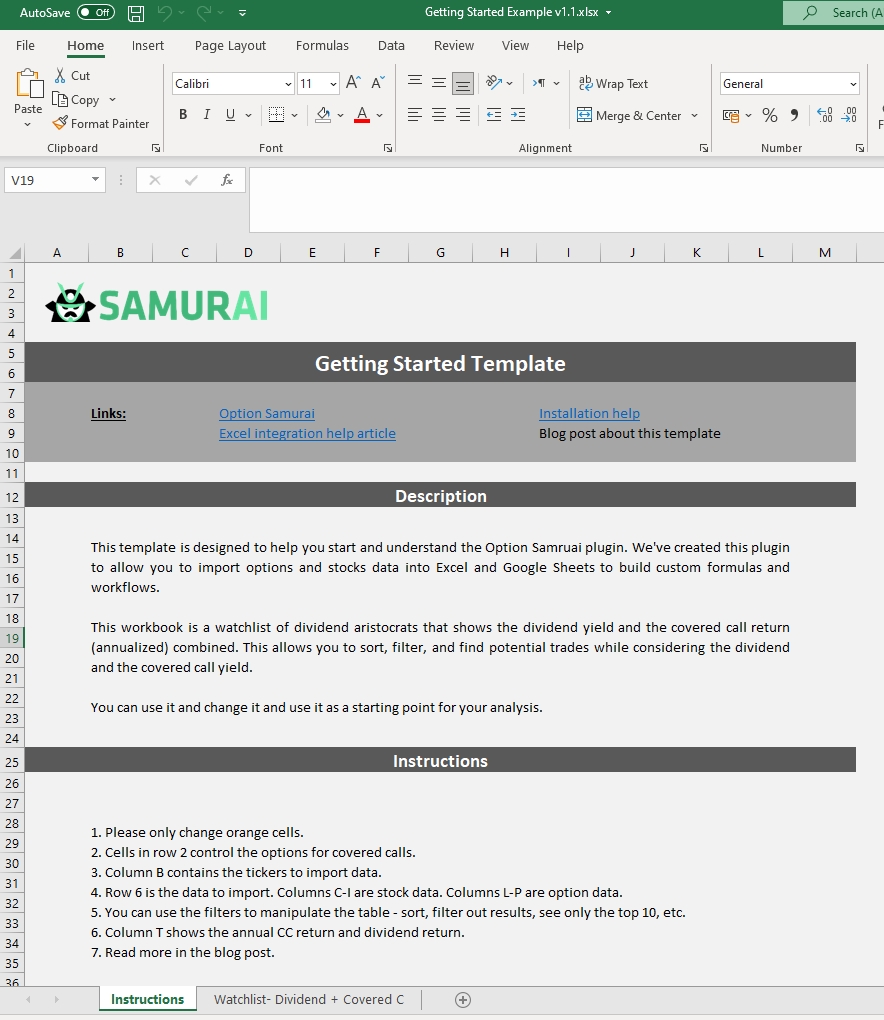Apply the red font color swatch
Viewport: 884px width, 1020px height.
(362, 115)
